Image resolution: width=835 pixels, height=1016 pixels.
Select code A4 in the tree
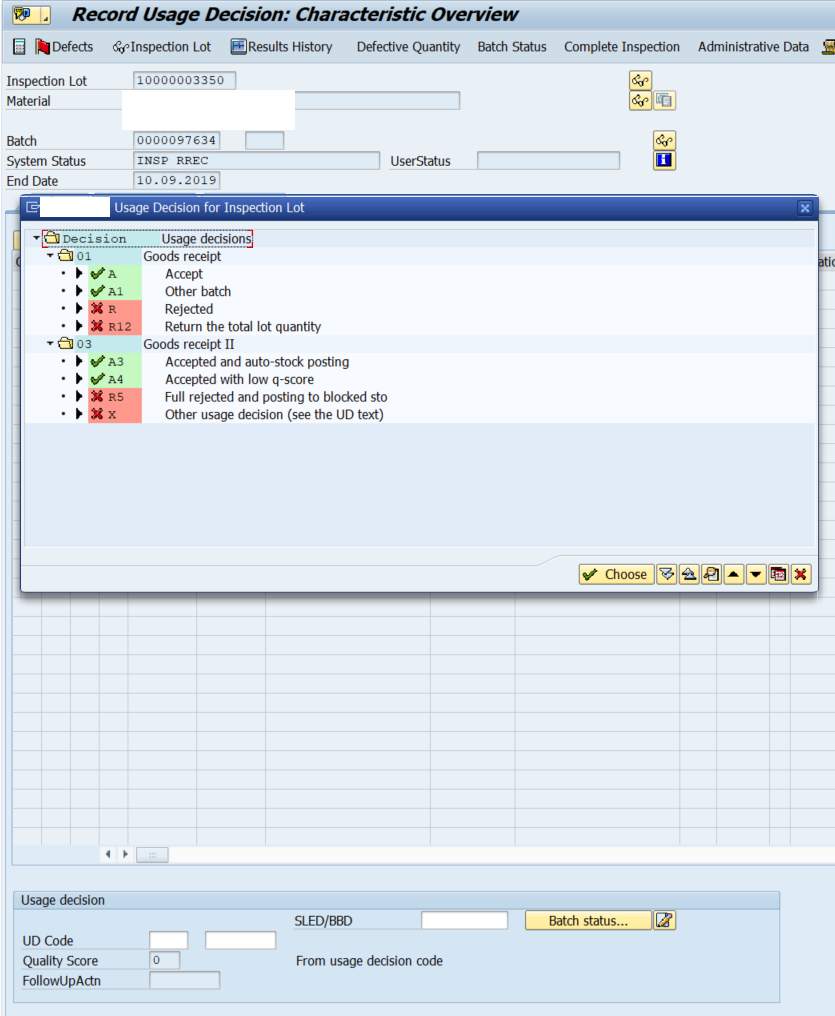(115, 378)
